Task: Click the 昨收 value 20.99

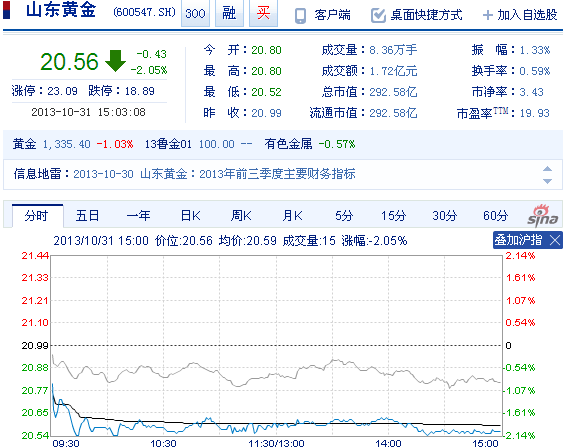Action: pyautogui.click(x=266, y=113)
